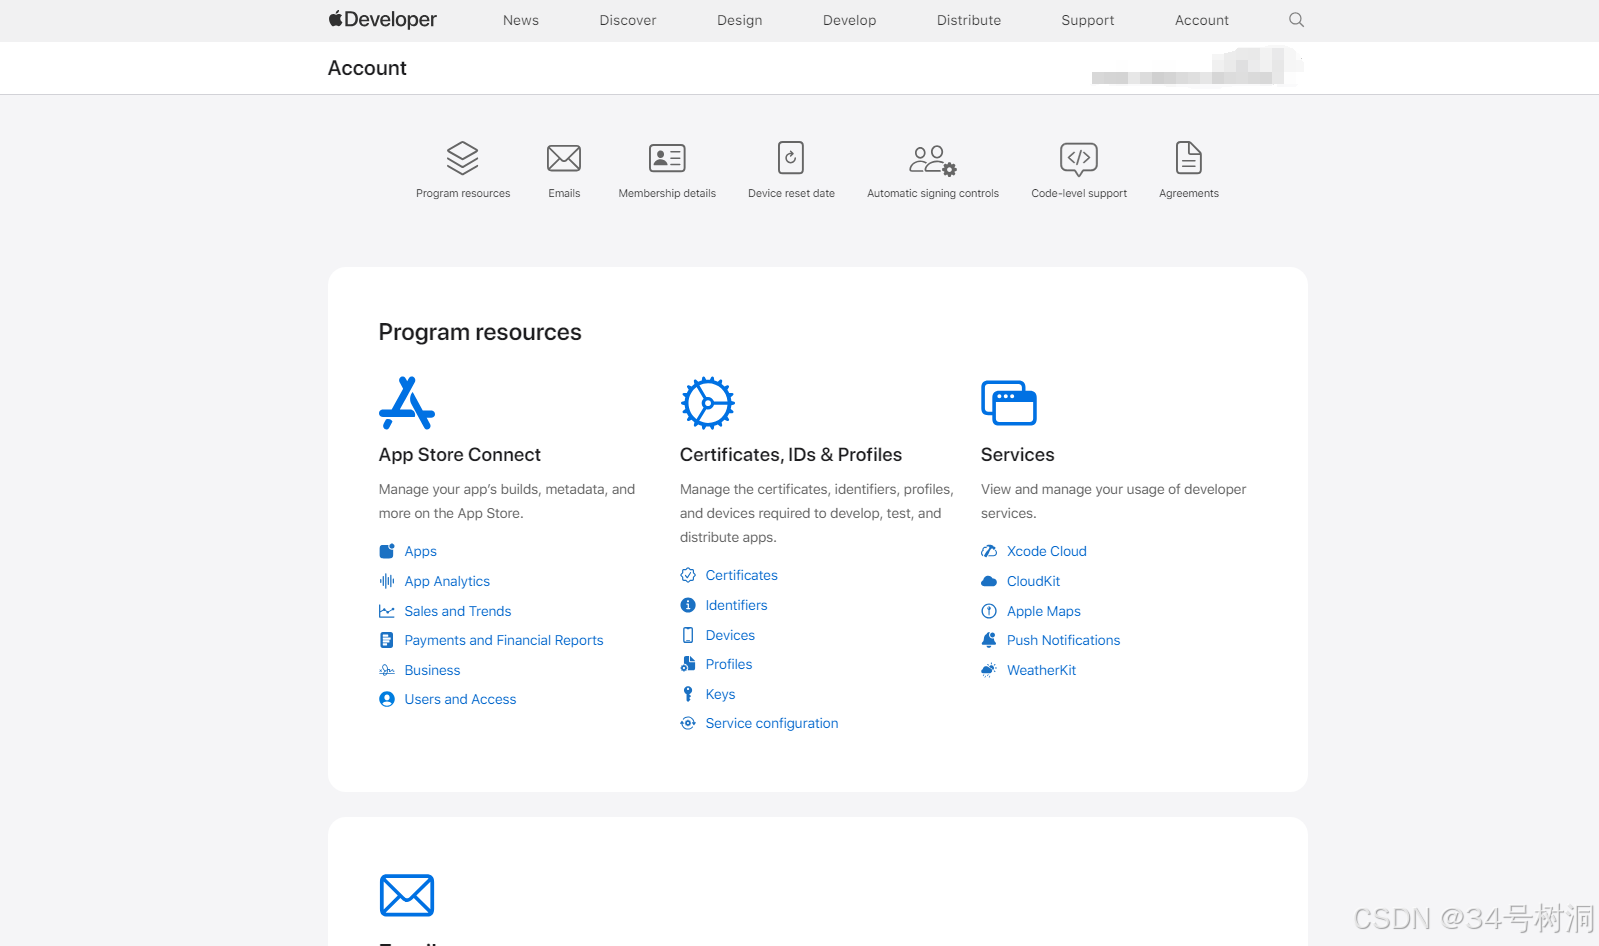Screen dimensions: 1599x946
Task: Click the icon beside Business
Action: pyautogui.click(x=387, y=670)
